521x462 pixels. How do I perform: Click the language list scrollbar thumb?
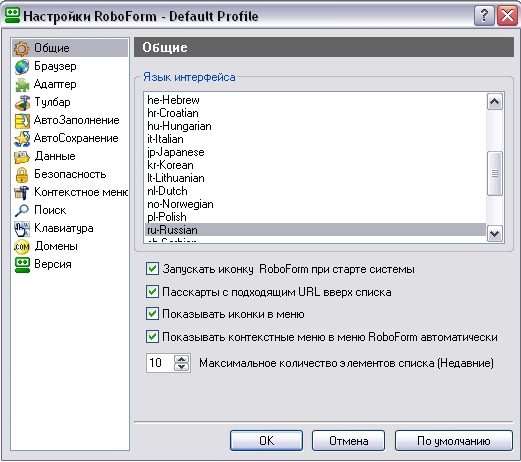coord(495,173)
